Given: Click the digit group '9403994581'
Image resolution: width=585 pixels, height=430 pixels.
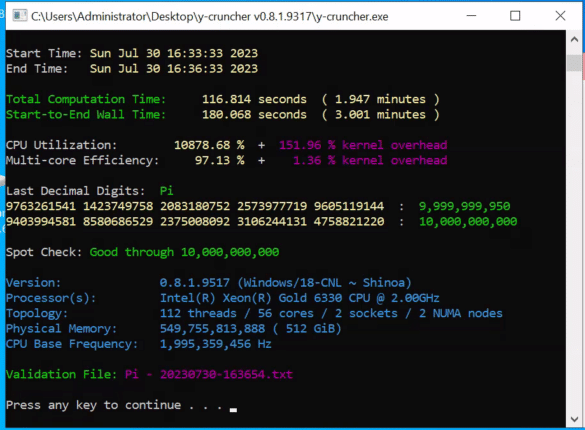Looking at the screenshot, I should (41, 222).
